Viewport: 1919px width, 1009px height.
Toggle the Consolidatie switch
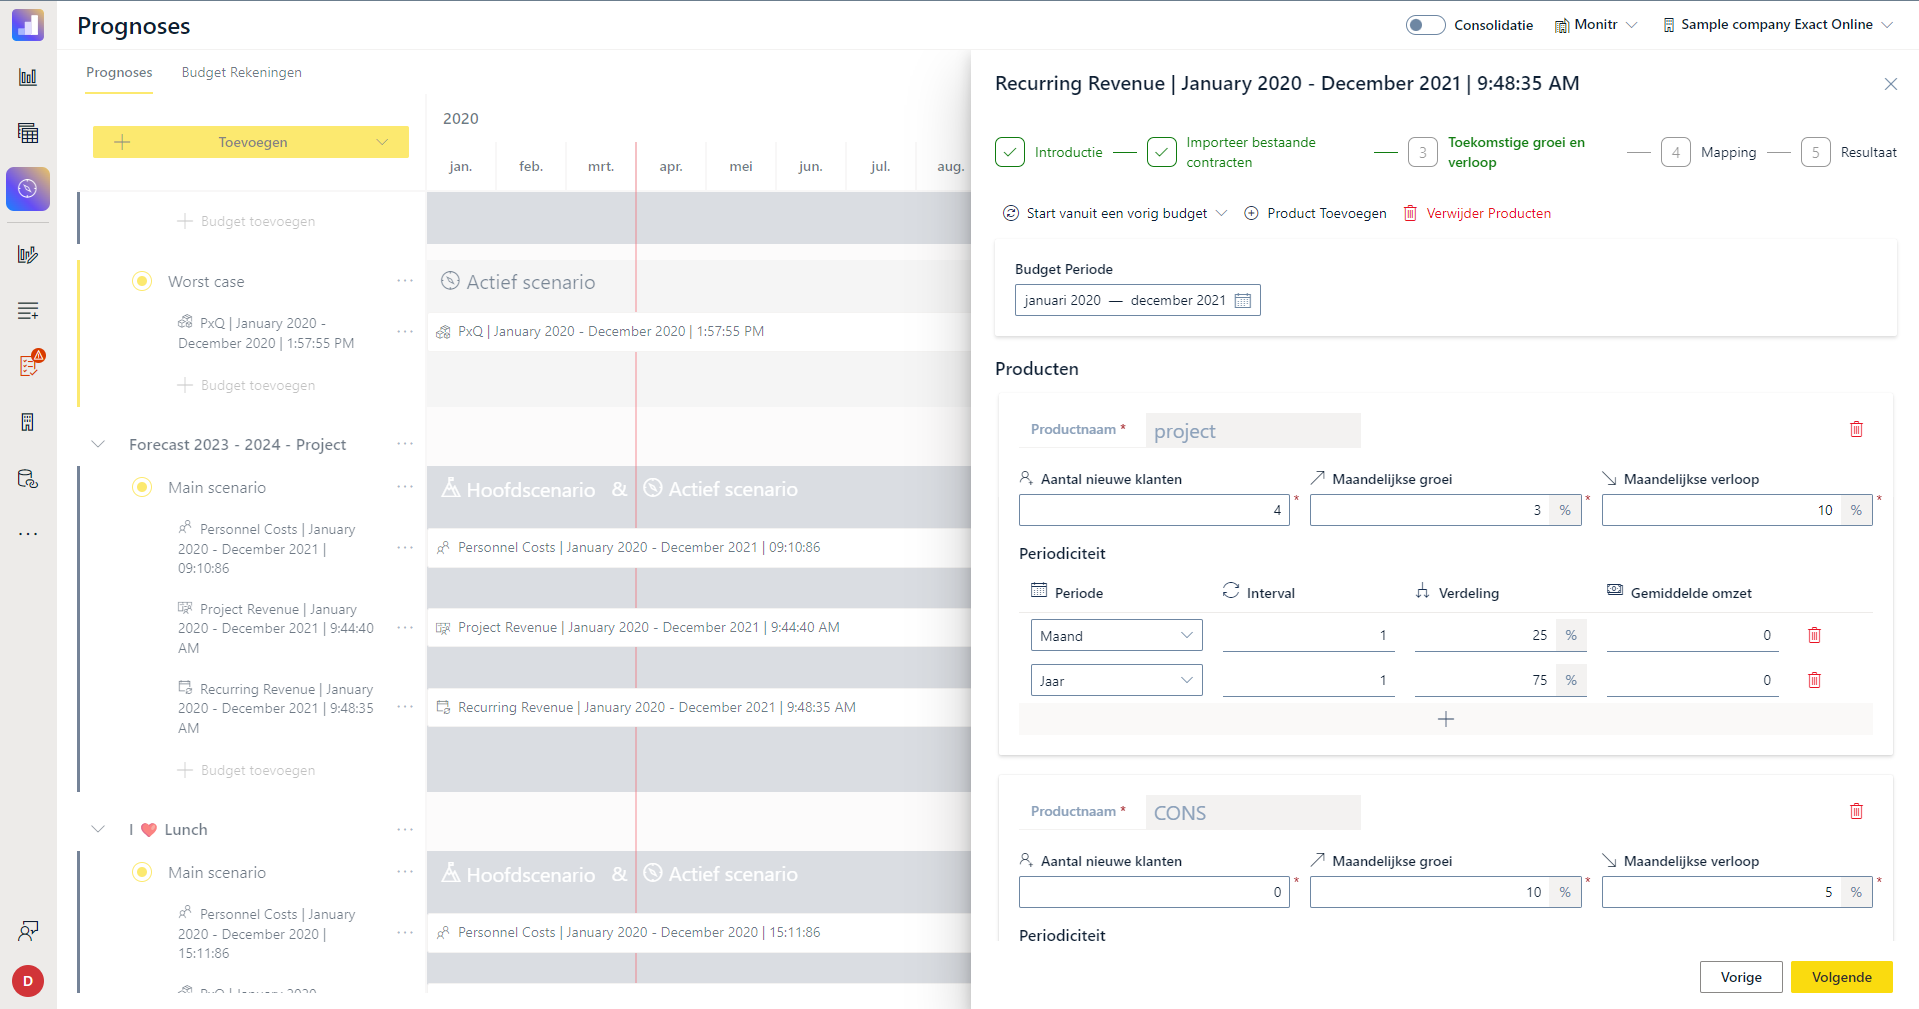coord(1424,25)
